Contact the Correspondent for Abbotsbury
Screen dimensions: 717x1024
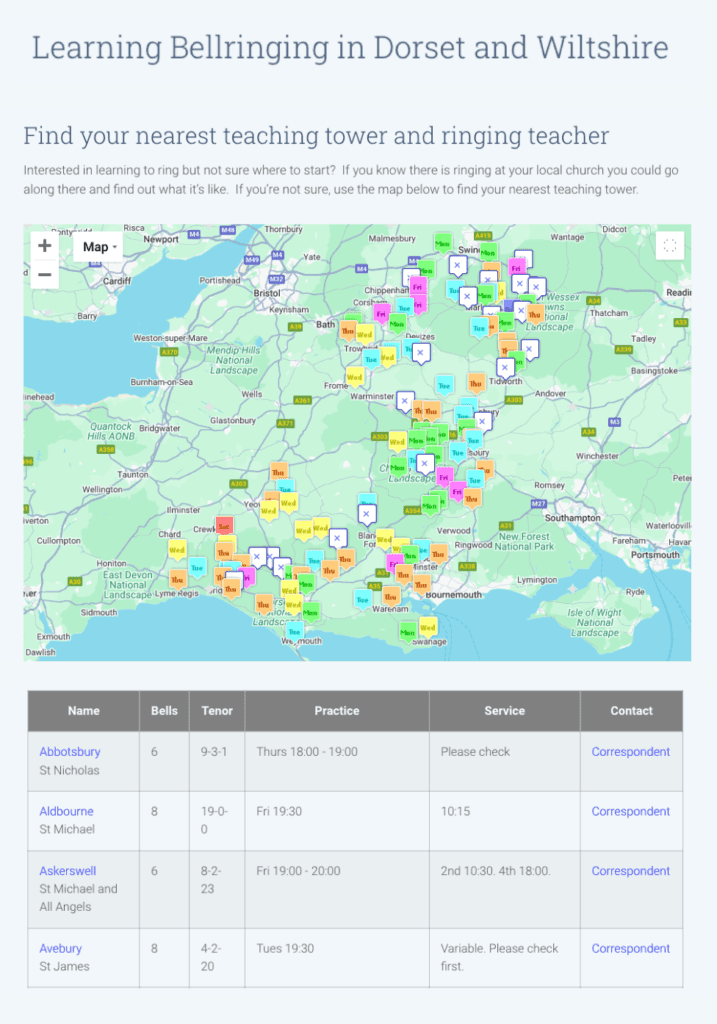coord(630,752)
